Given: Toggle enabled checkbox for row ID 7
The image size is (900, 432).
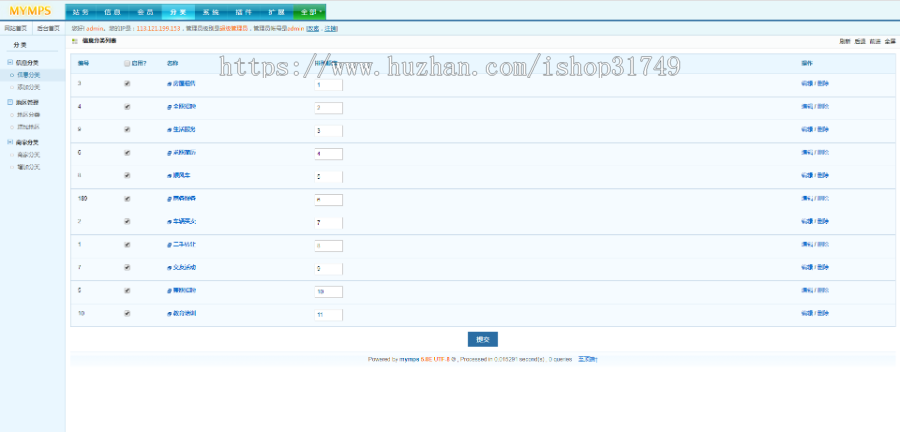Looking at the screenshot, I should click(x=127, y=267).
